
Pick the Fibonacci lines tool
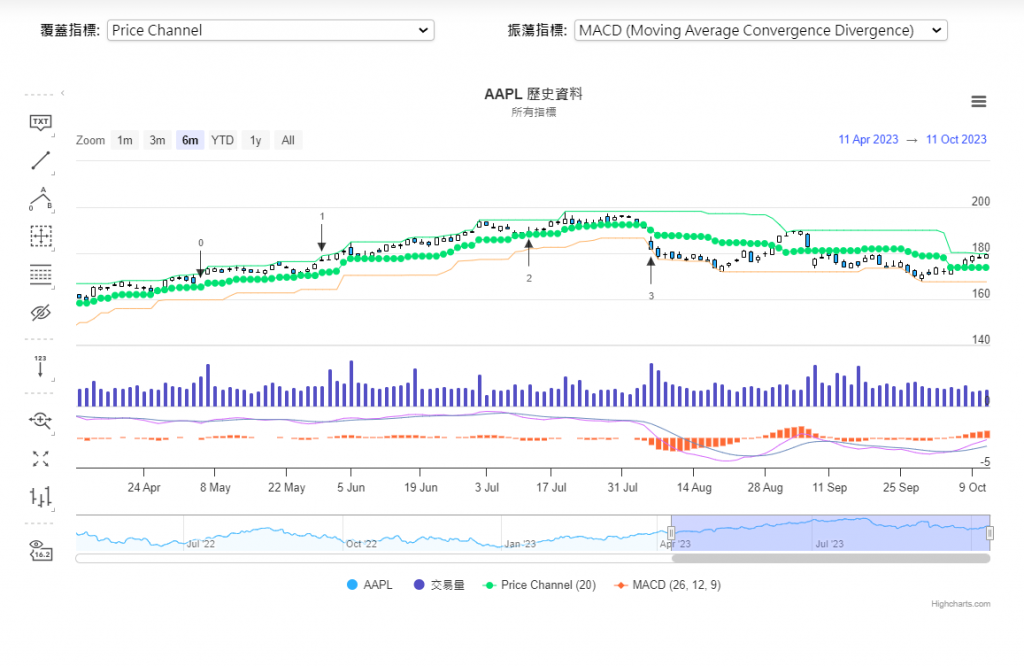(x=40, y=274)
